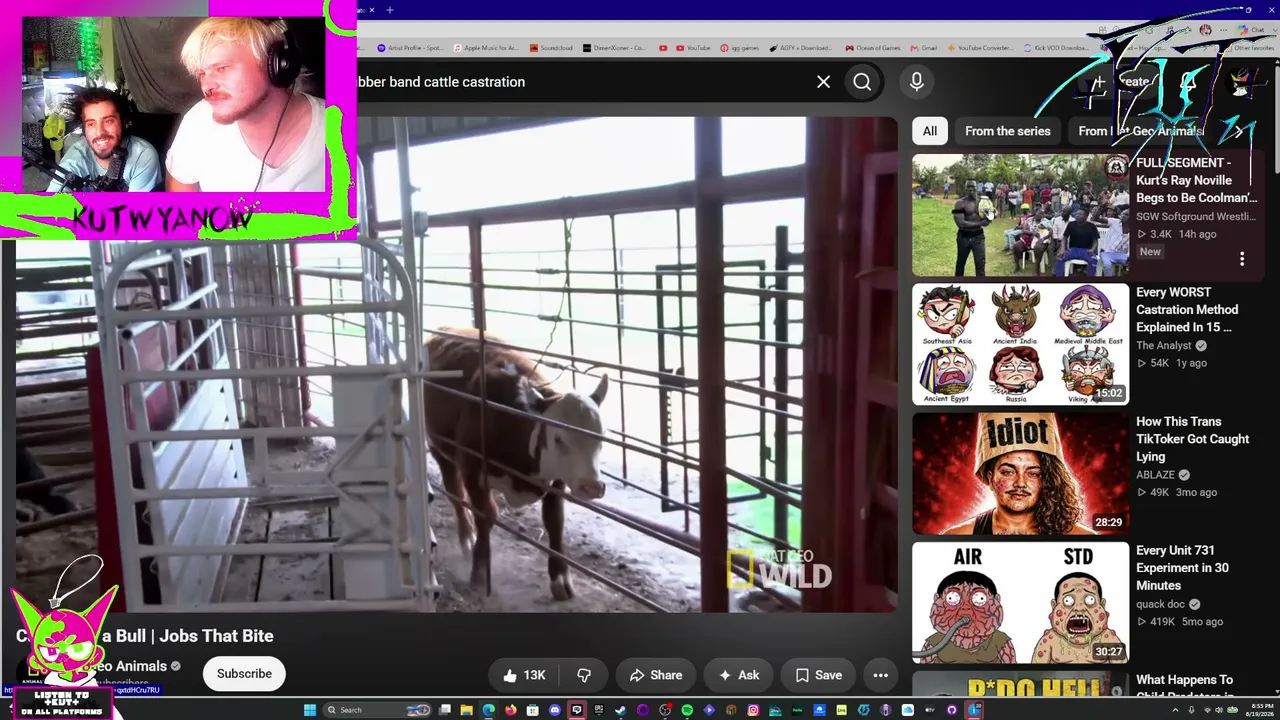Open the Artist Profile Spotify bookmark
The height and width of the screenshot is (720, 1280).
410,48
